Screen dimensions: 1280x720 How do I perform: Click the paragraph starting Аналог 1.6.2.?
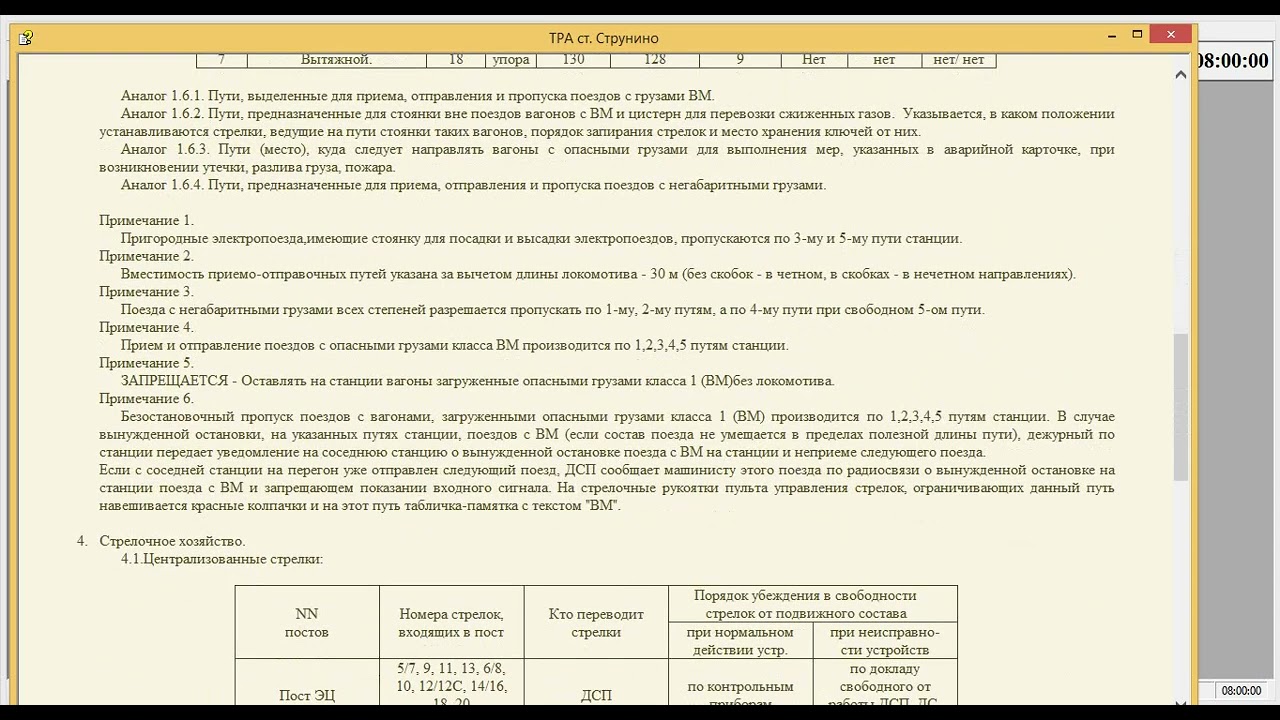607,123
